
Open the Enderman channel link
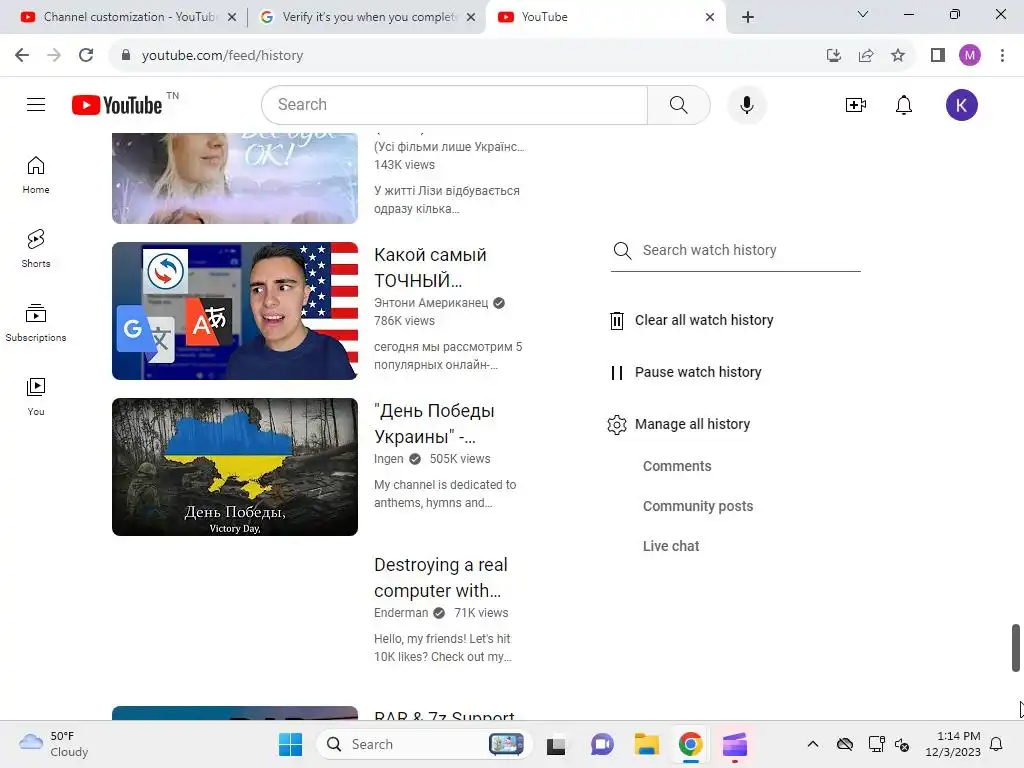tap(401, 613)
